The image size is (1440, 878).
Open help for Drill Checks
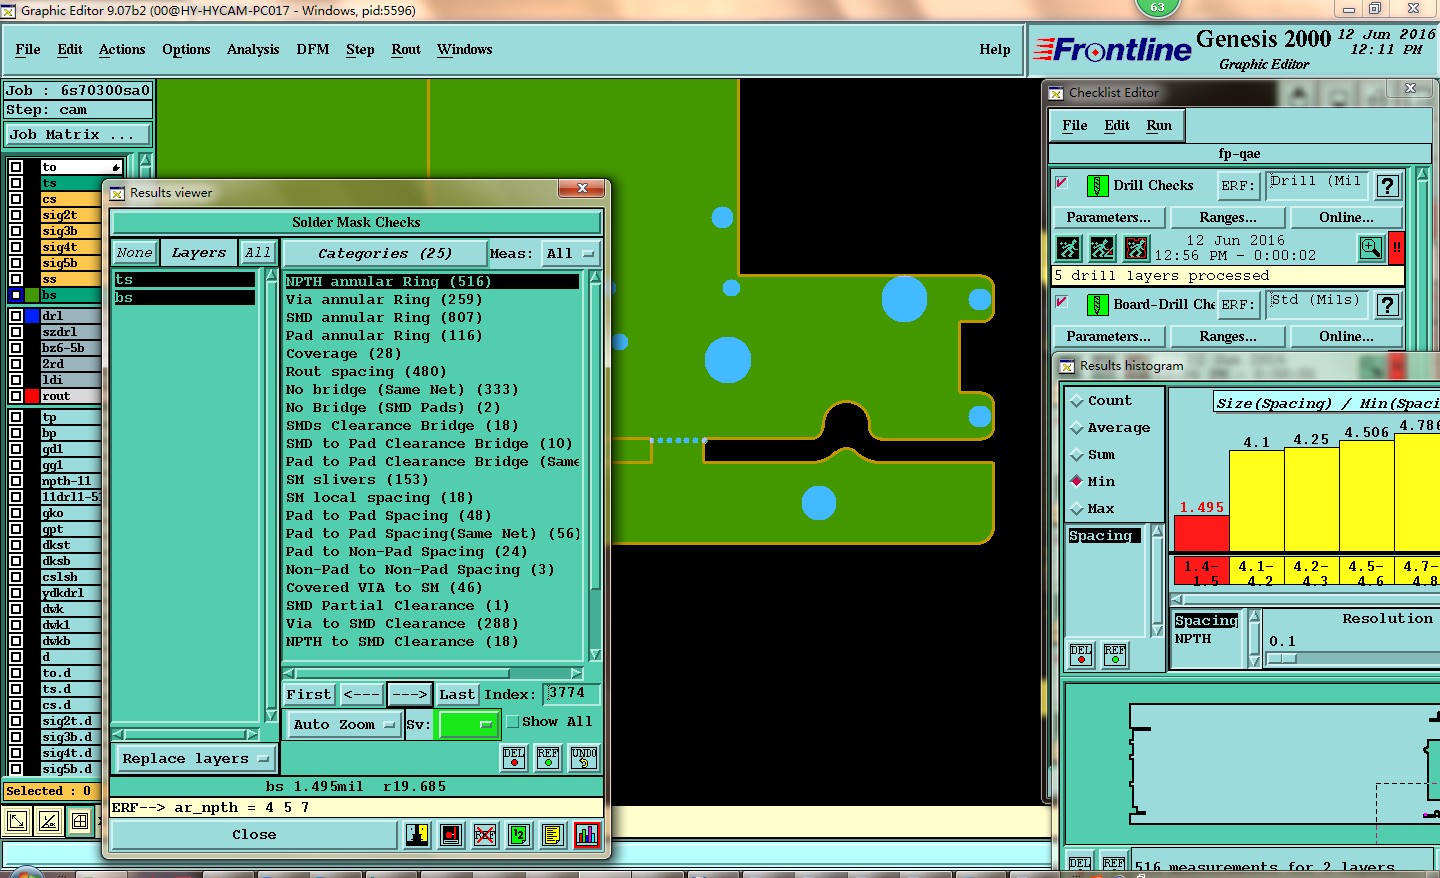click(1387, 186)
